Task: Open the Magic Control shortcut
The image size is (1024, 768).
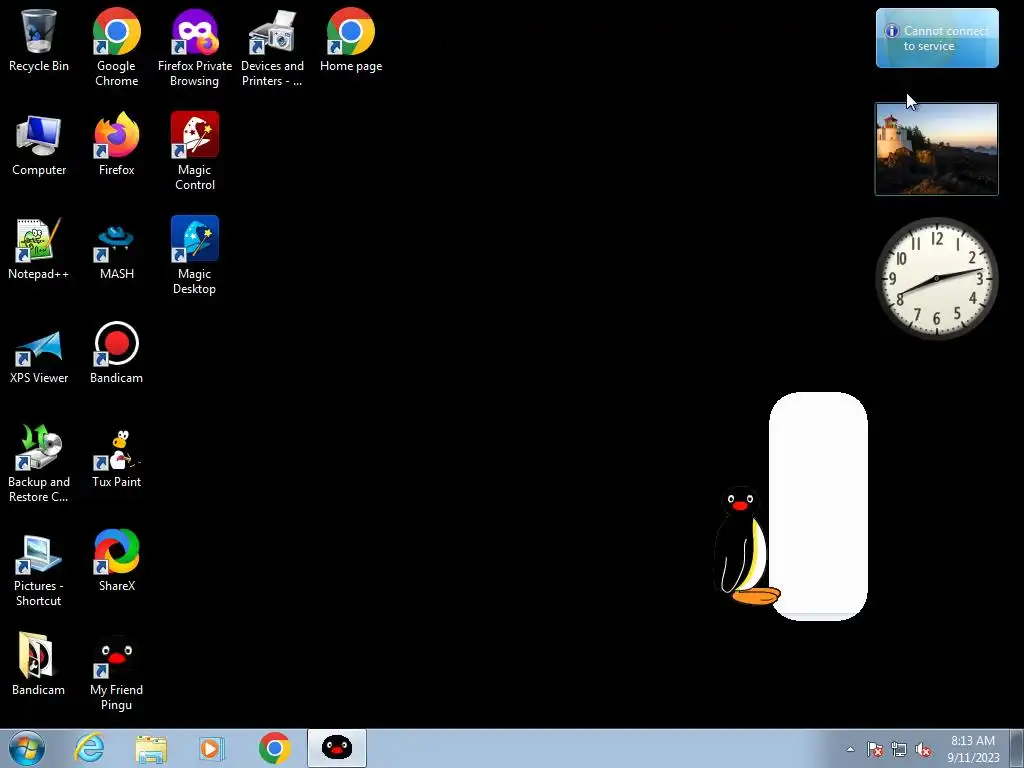Action: pos(195,152)
